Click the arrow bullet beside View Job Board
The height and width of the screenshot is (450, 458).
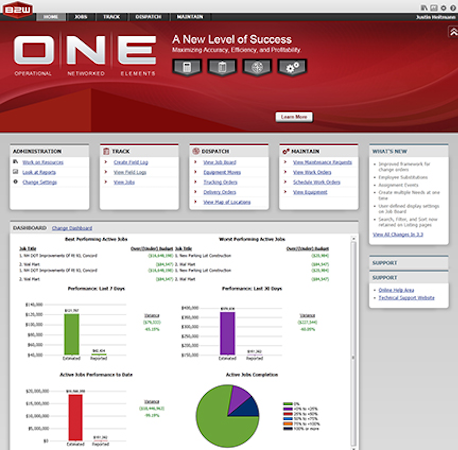point(196,162)
